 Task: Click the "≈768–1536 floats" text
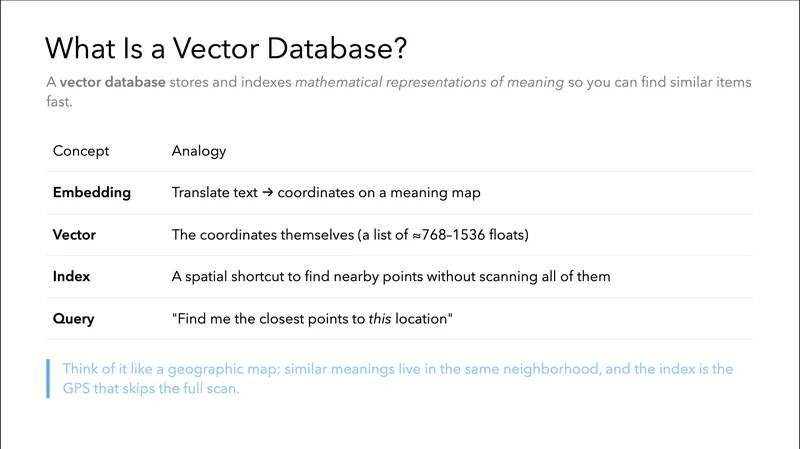471,235
